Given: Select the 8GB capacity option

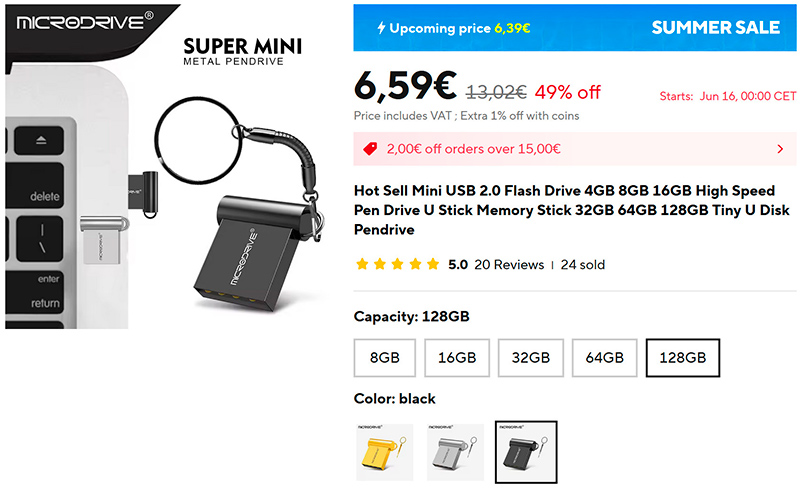Looking at the screenshot, I should (x=385, y=357).
